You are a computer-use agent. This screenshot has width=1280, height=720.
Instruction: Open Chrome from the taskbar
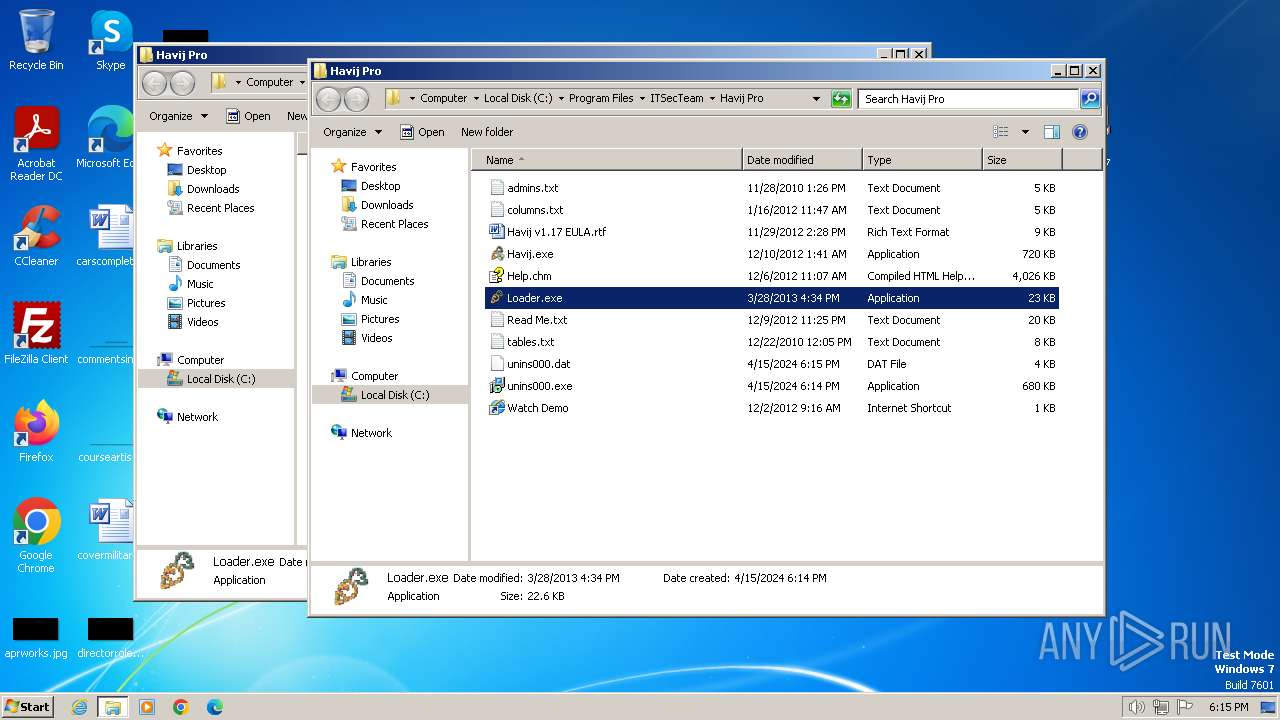pyautogui.click(x=181, y=707)
